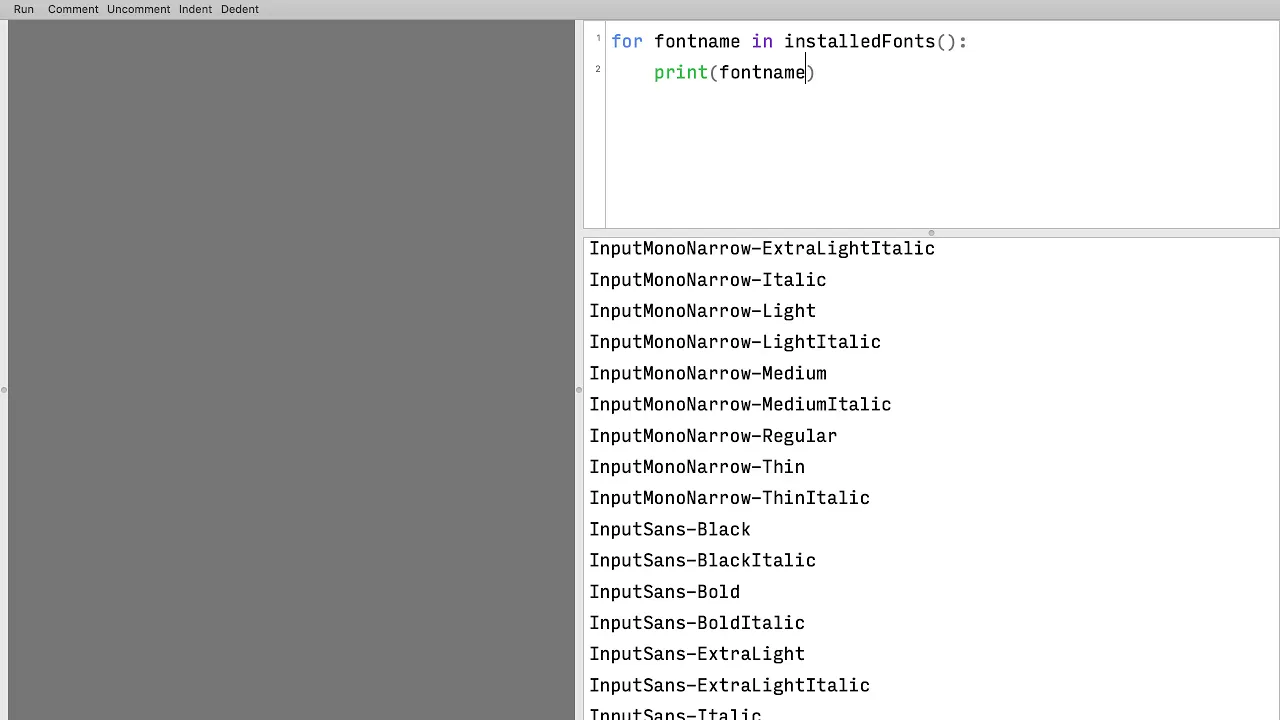The width and height of the screenshot is (1280, 720).
Task: Click the splitter handle between canvas and editor
Action: (579, 389)
